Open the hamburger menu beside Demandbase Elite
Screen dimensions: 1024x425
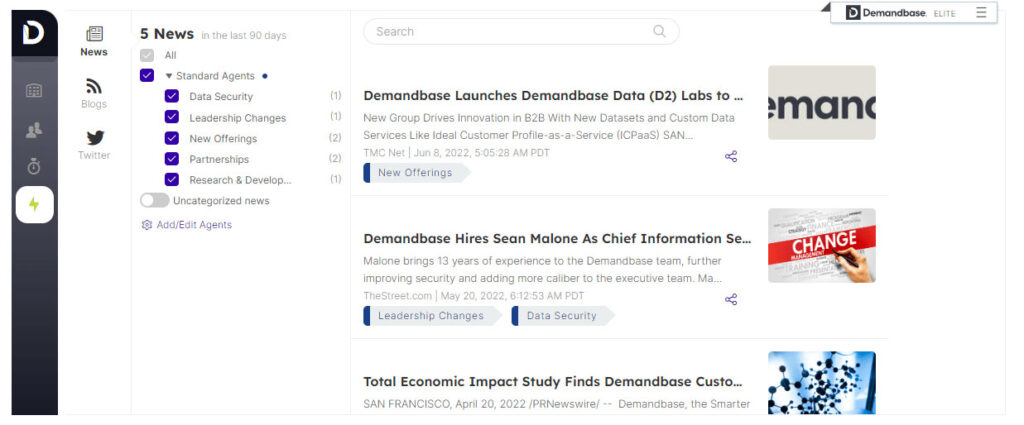pos(981,12)
